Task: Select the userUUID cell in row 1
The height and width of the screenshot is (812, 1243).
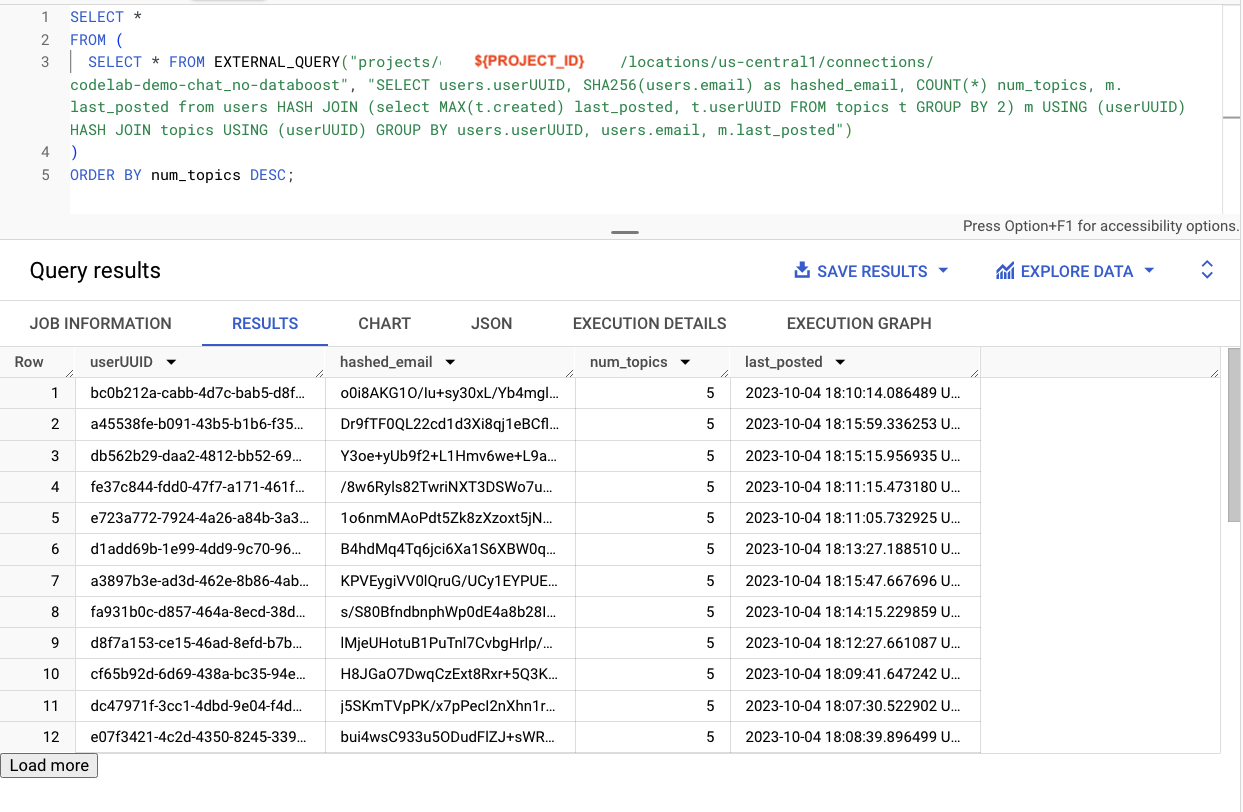Action: click(200, 393)
